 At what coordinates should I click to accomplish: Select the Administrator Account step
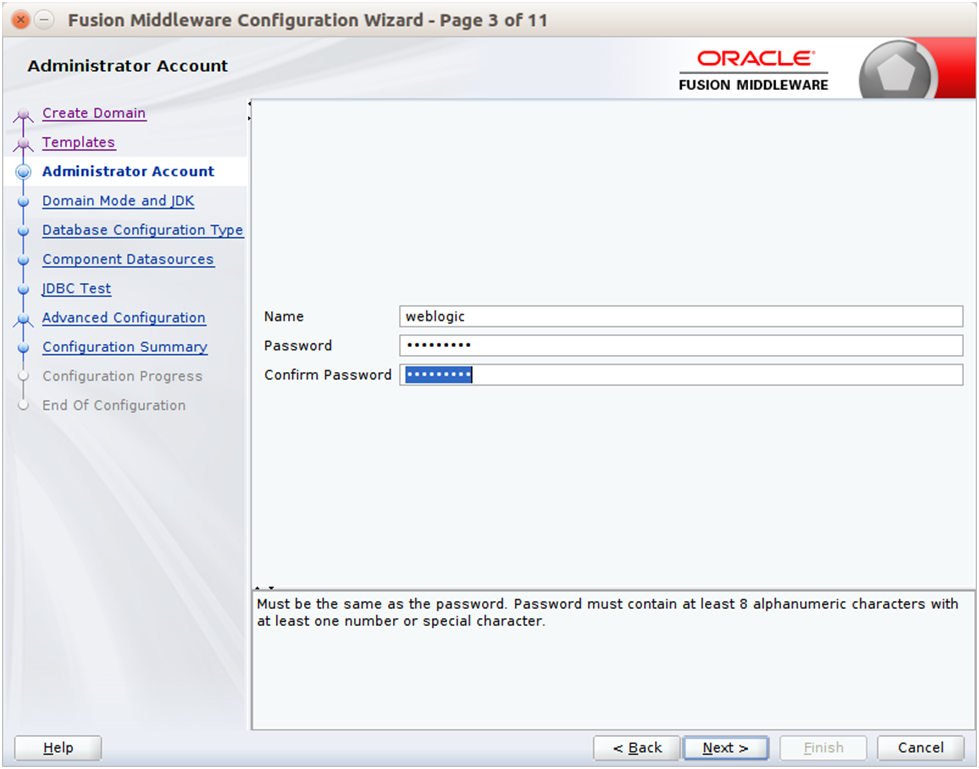pyautogui.click(x=128, y=171)
